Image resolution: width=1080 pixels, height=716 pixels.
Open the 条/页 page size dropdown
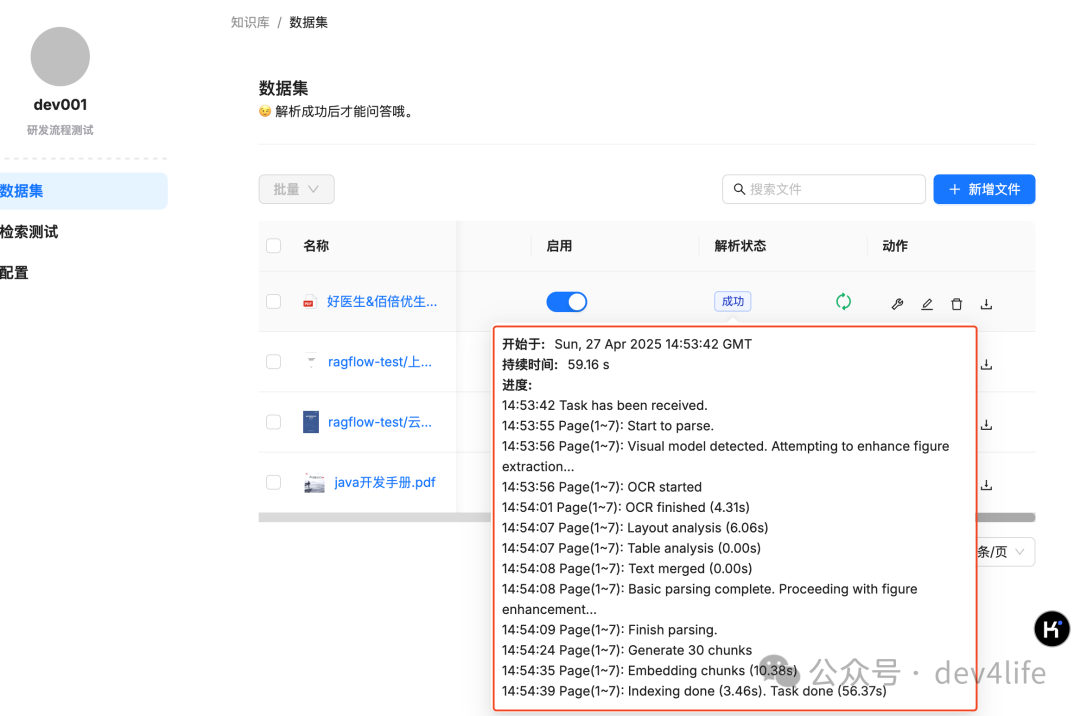[1005, 551]
